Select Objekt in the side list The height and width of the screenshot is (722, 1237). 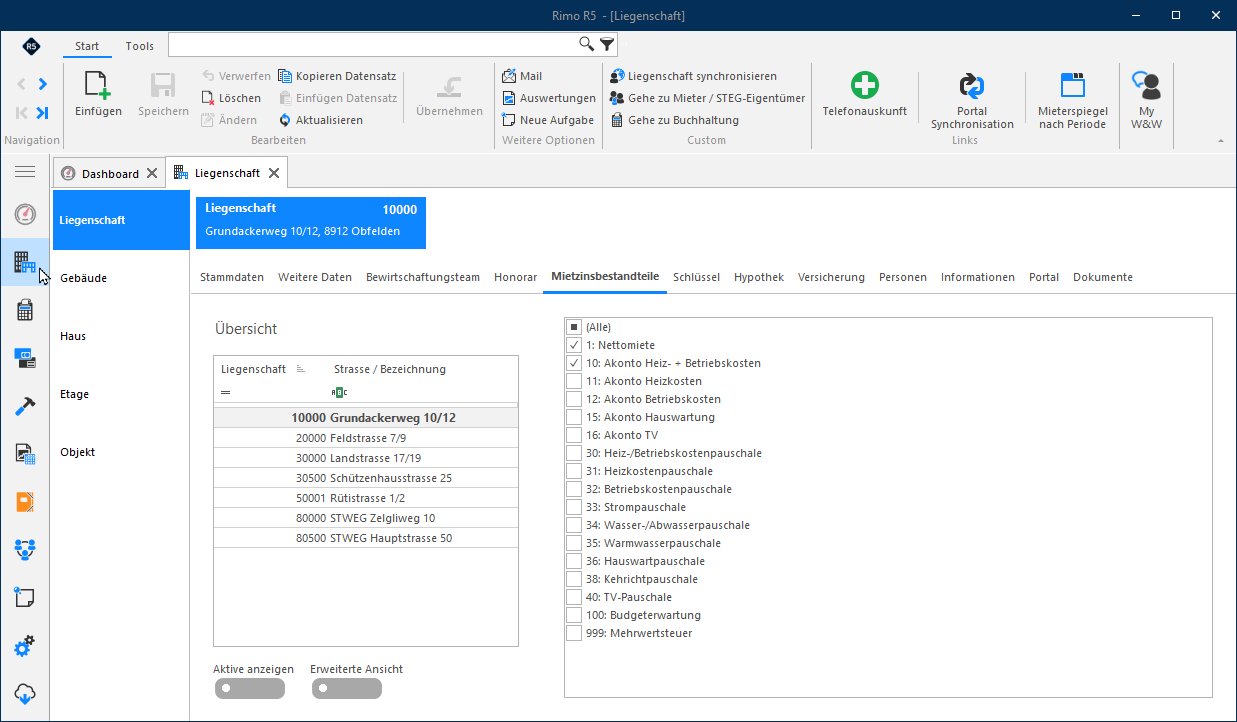tap(120, 452)
